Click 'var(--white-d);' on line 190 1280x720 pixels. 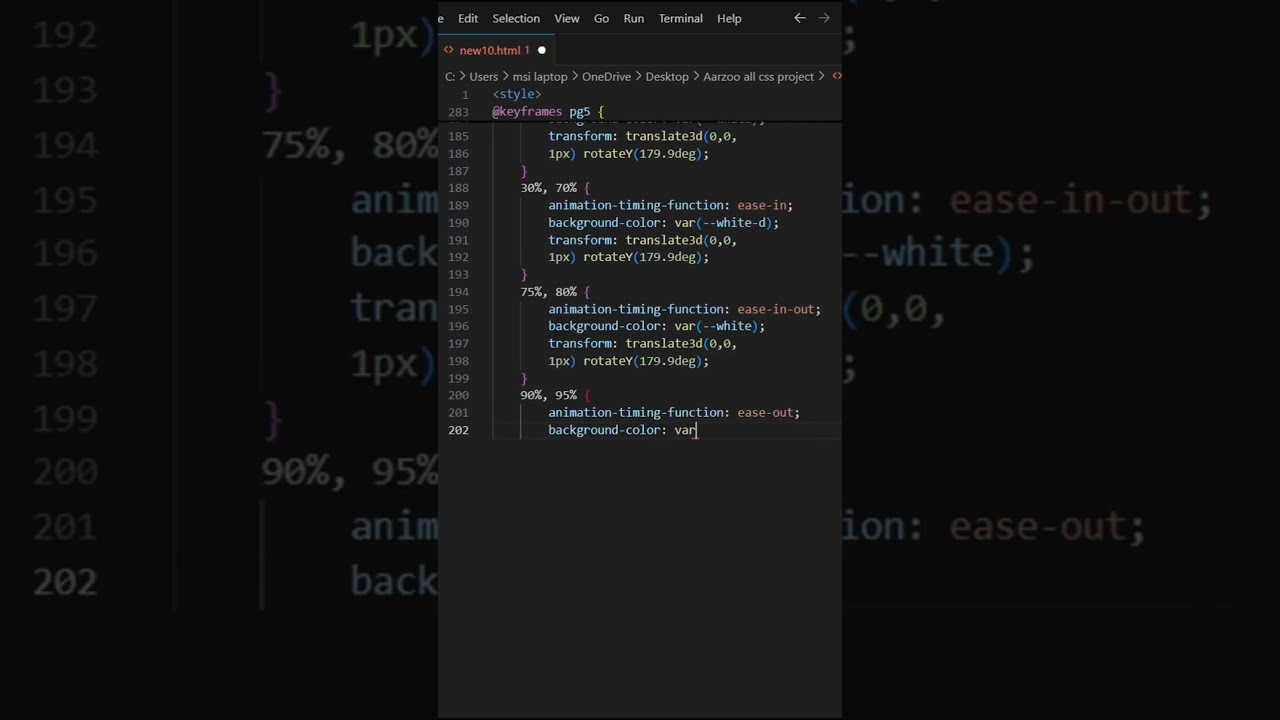(x=726, y=223)
